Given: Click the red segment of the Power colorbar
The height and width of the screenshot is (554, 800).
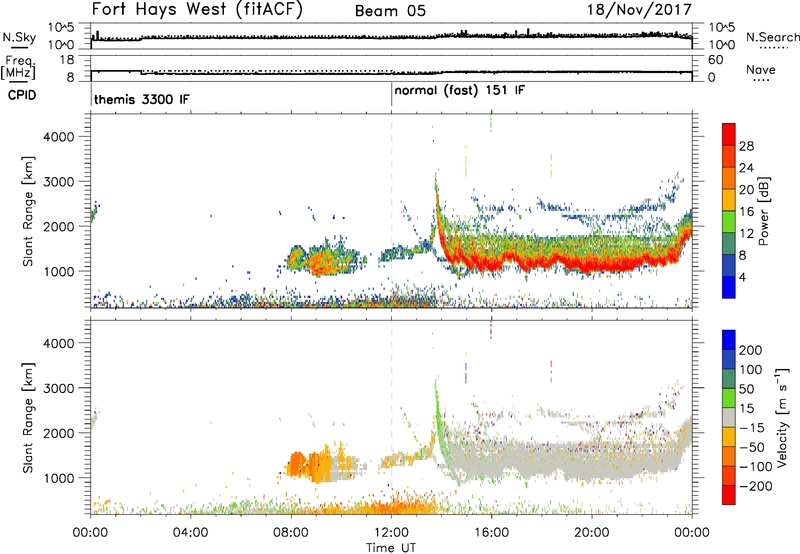Looking at the screenshot, I should coord(729,135).
